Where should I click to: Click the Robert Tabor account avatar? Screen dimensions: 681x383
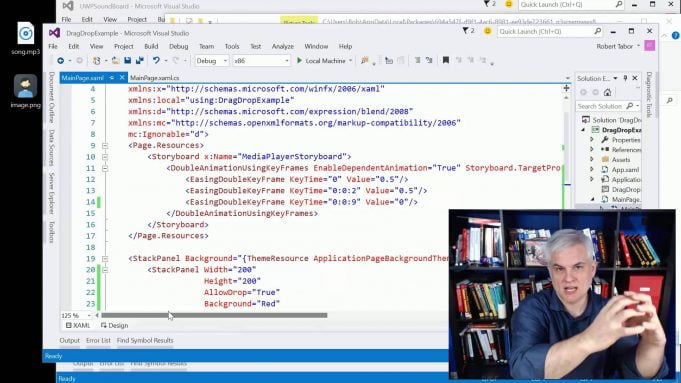[649, 46]
